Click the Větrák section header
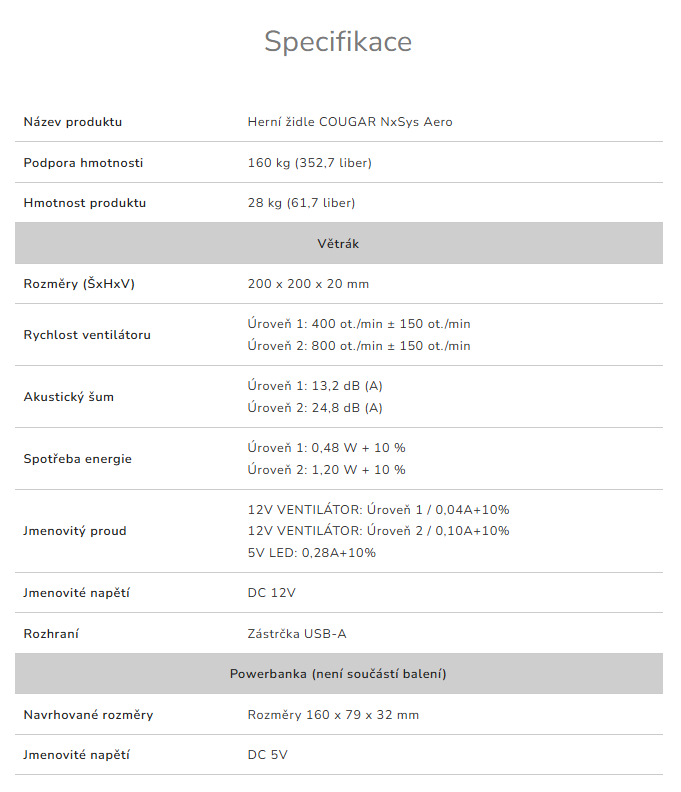681x792 pixels. pos(338,243)
